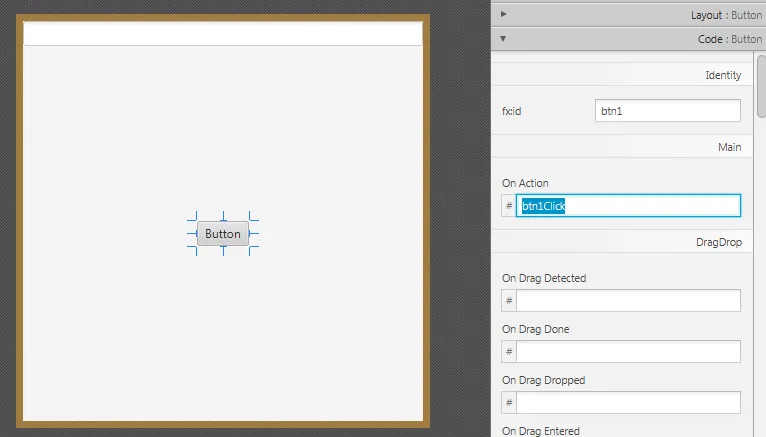Click the Main section heading
Viewport: 766px width, 437px height.
point(729,147)
